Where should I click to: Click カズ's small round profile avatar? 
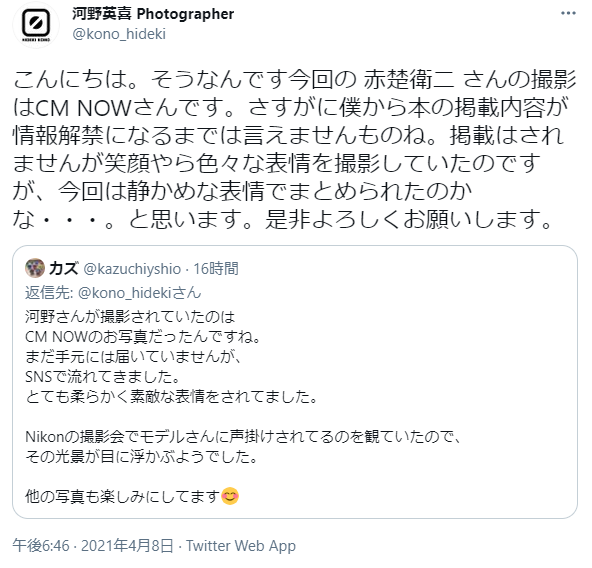tap(35, 268)
